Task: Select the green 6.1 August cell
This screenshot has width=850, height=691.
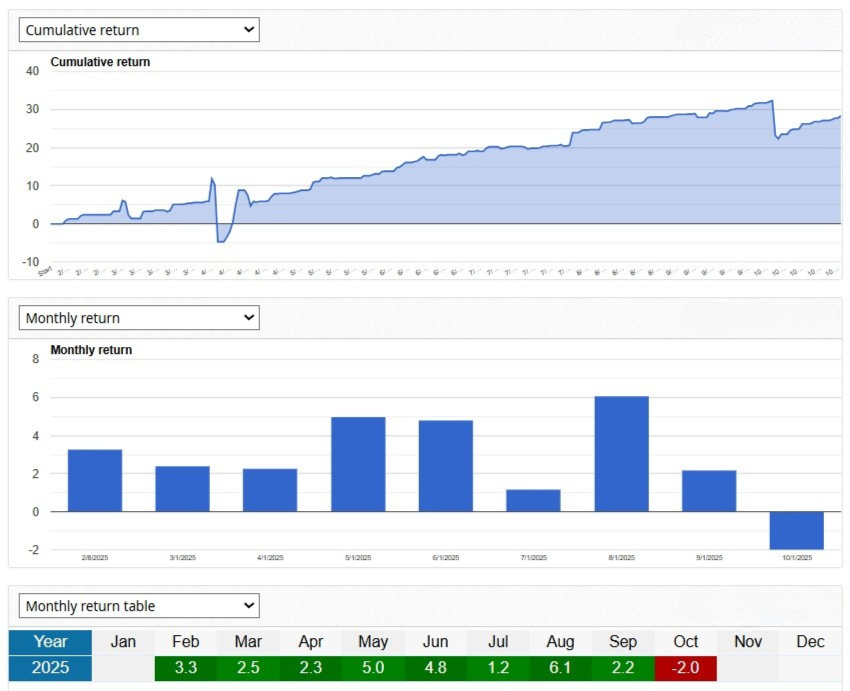Action: pyautogui.click(x=560, y=668)
